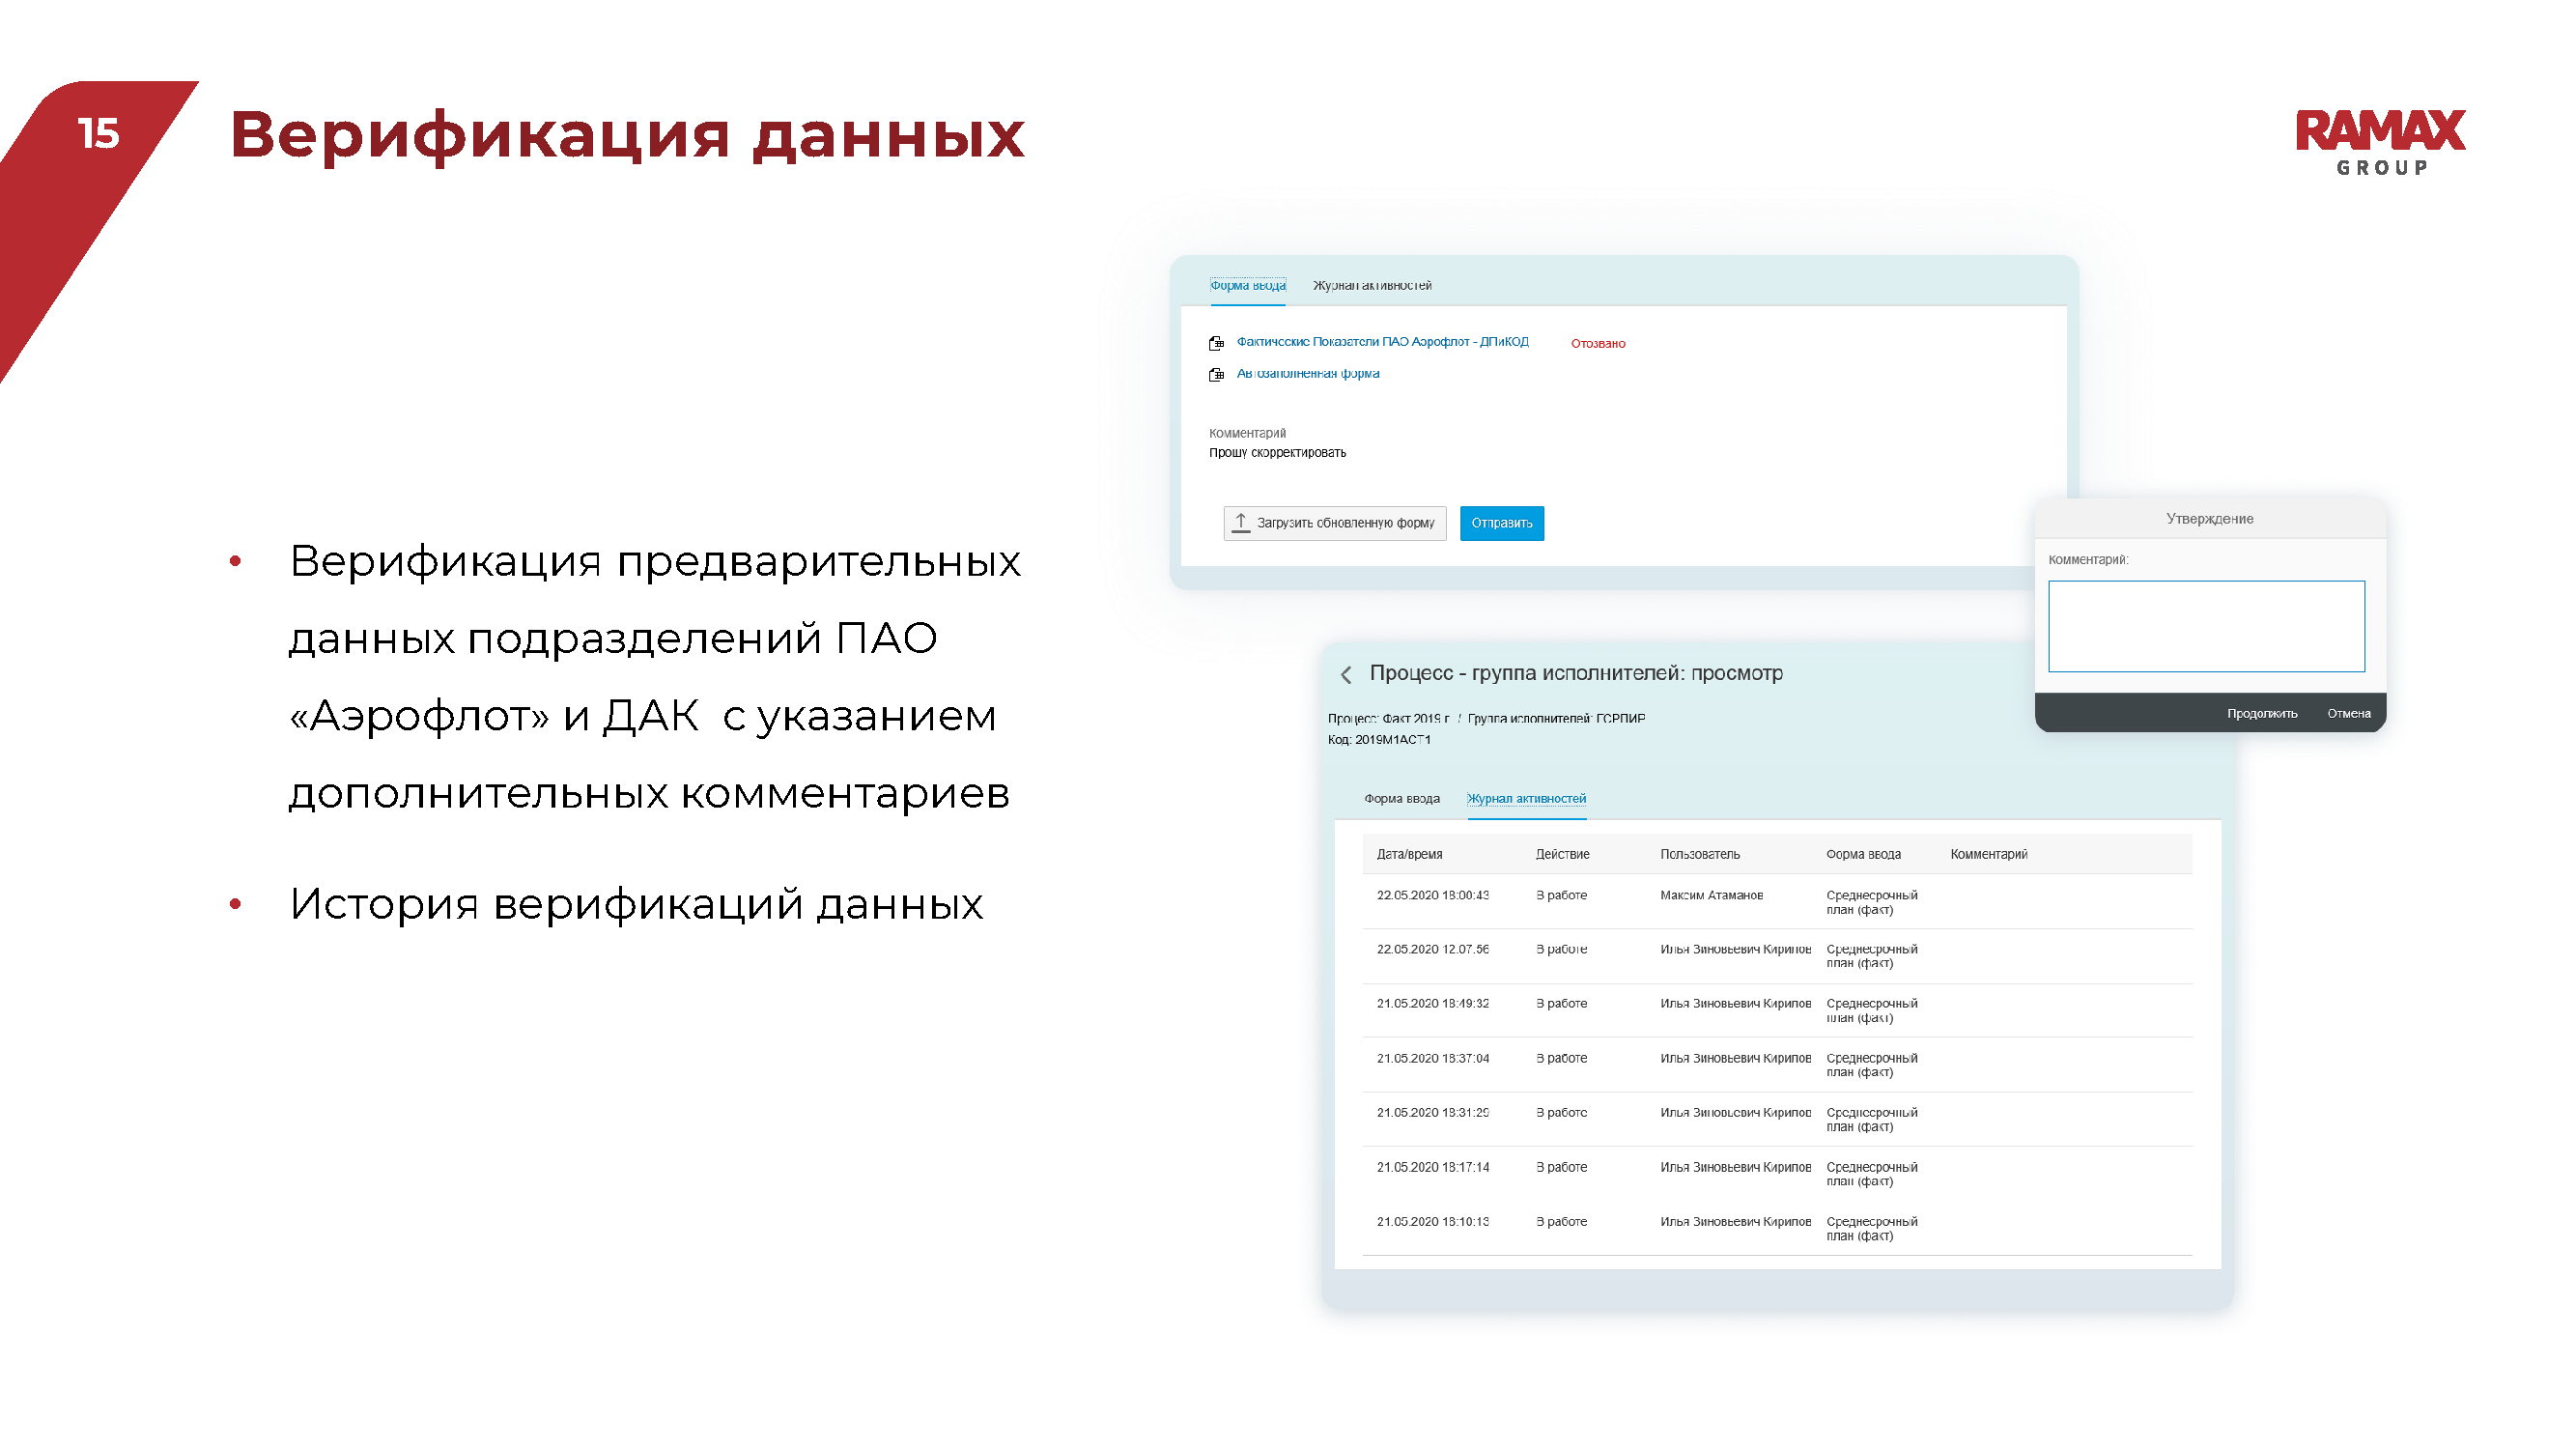Select Форма ввода tab in process view panel

[1402, 799]
